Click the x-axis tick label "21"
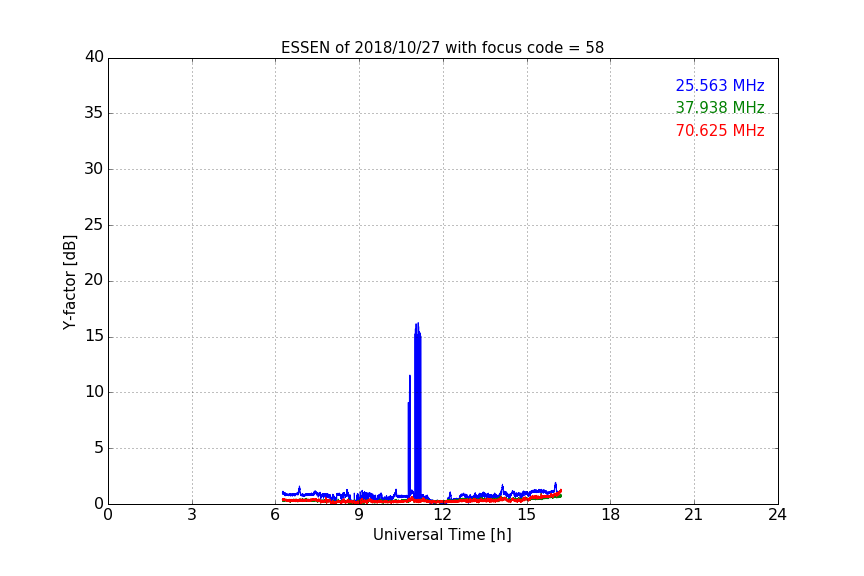The height and width of the screenshot is (576, 864). (694, 515)
